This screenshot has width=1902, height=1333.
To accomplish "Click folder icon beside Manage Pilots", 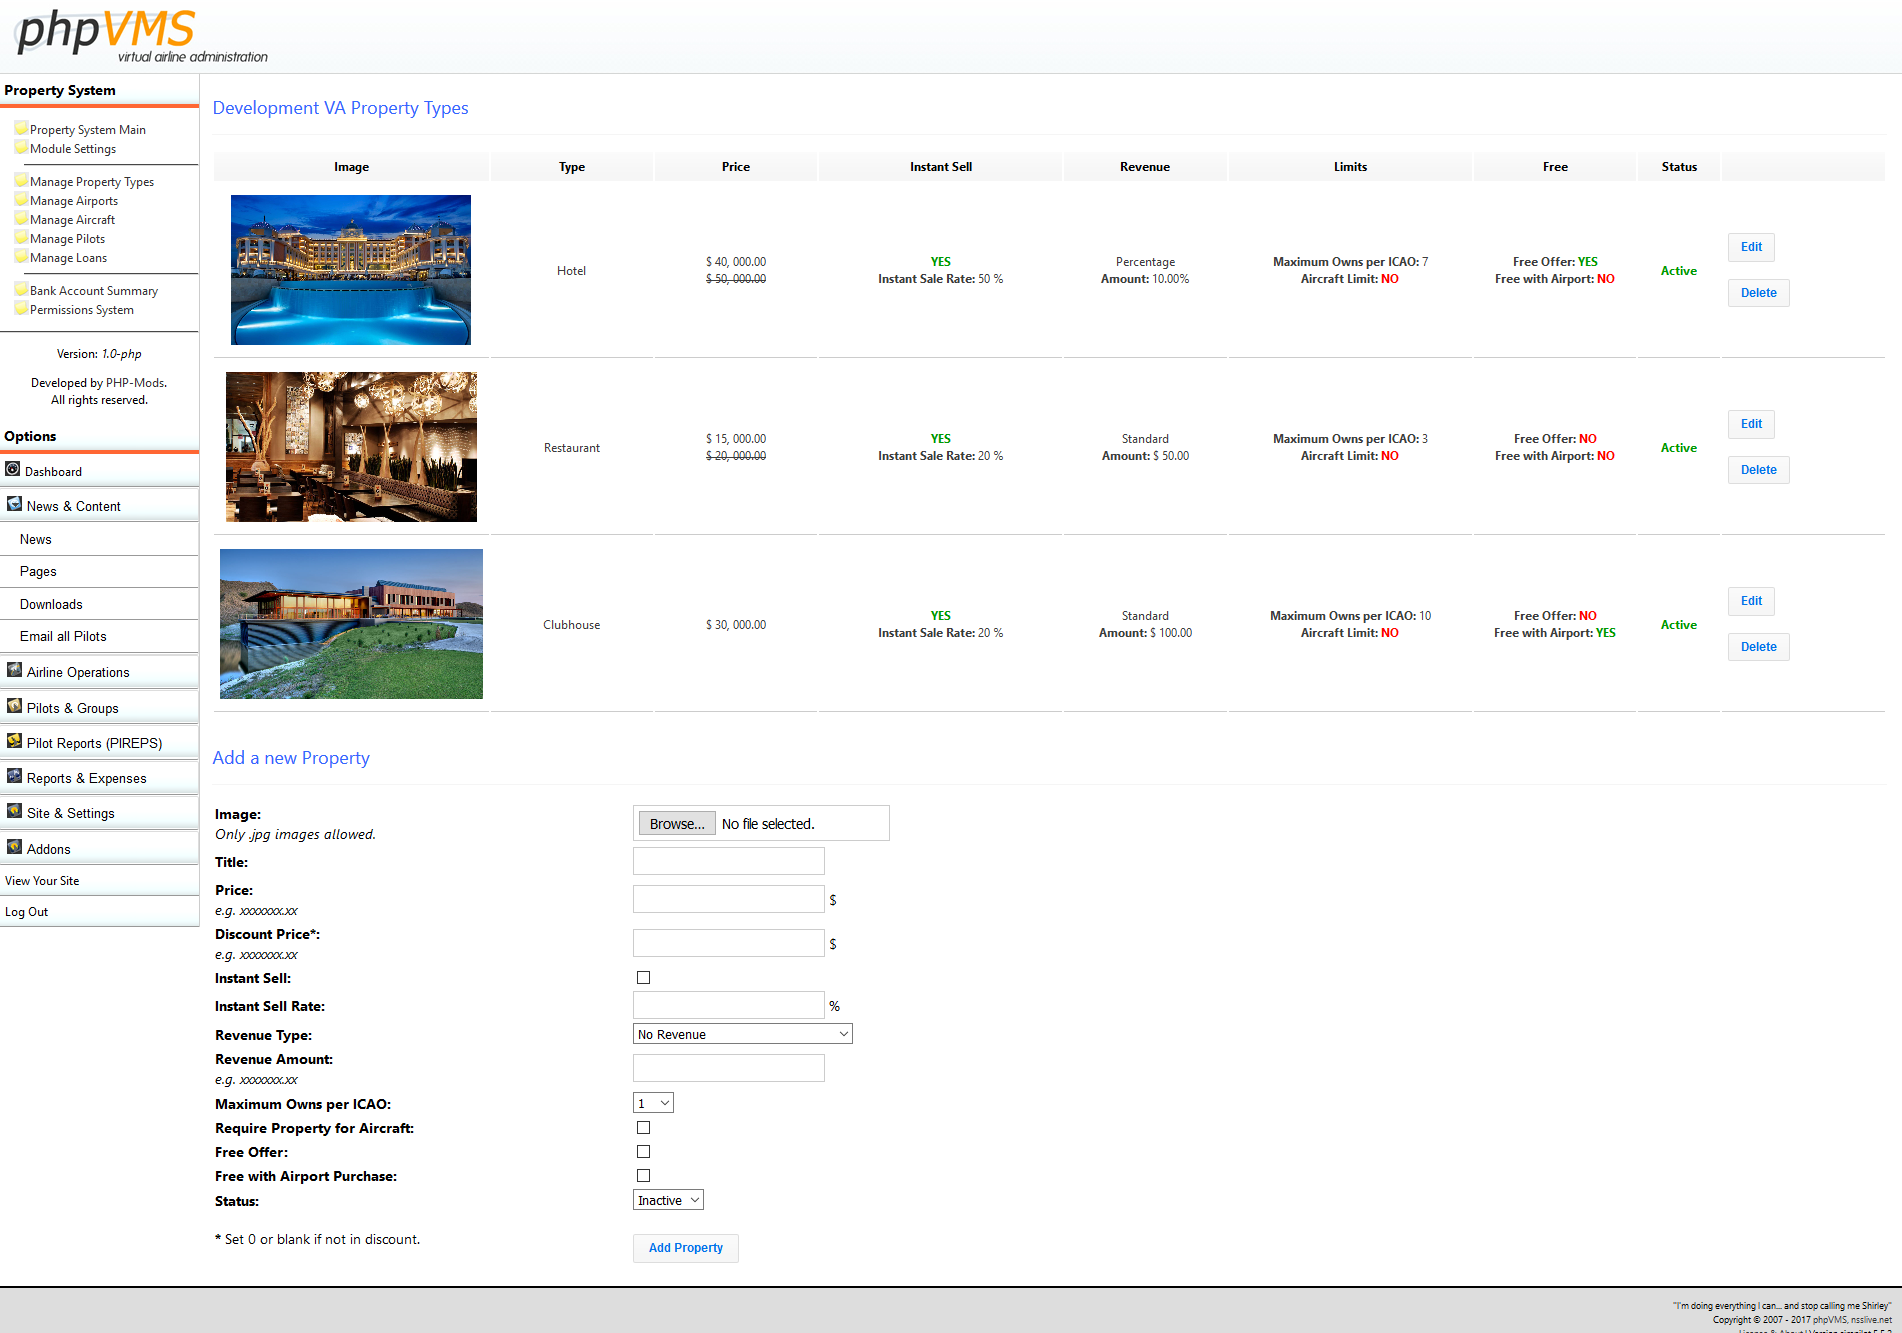I will (x=21, y=237).
